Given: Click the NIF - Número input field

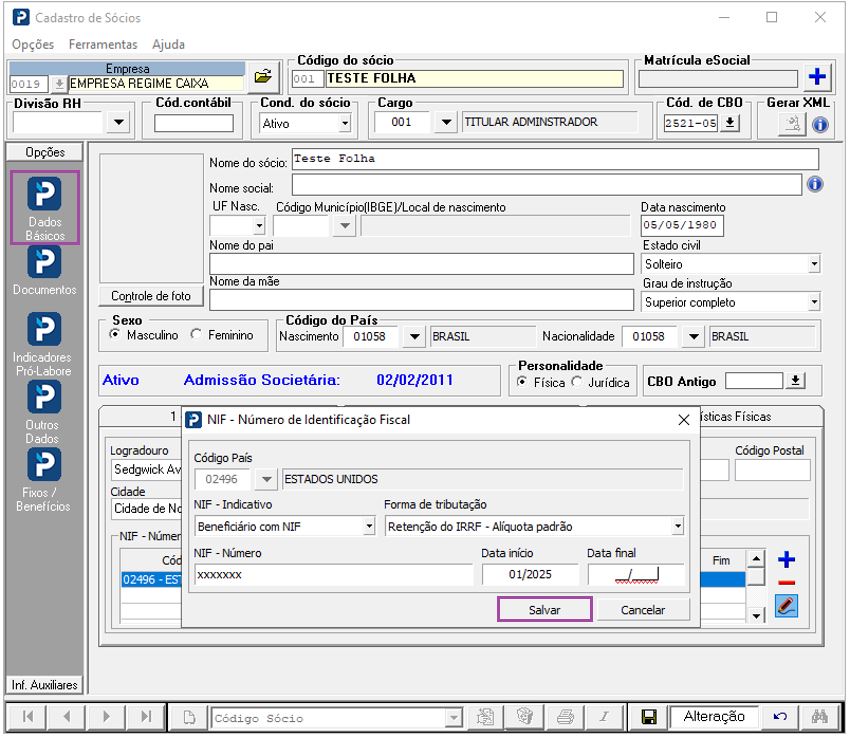Looking at the screenshot, I should 333,575.
